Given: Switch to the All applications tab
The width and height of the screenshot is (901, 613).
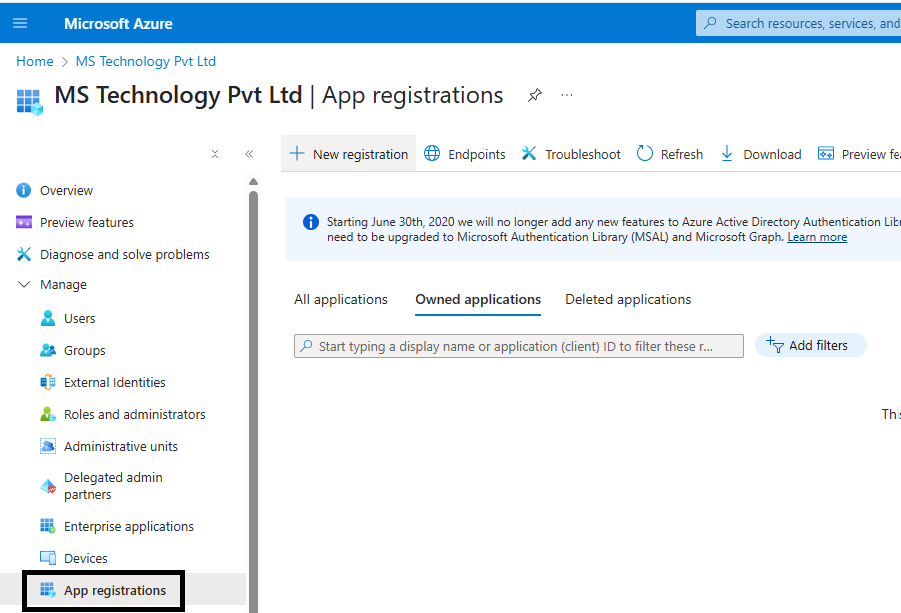Looking at the screenshot, I should (341, 299).
